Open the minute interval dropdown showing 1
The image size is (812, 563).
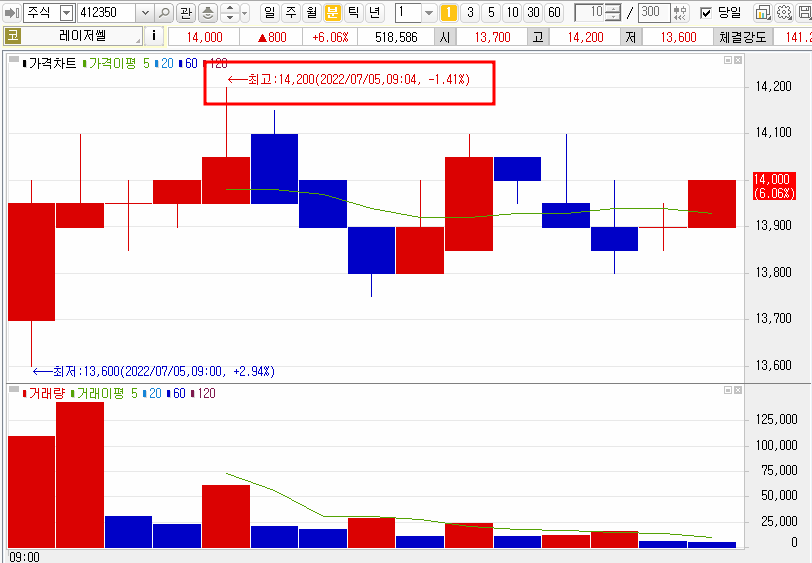[429, 12]
